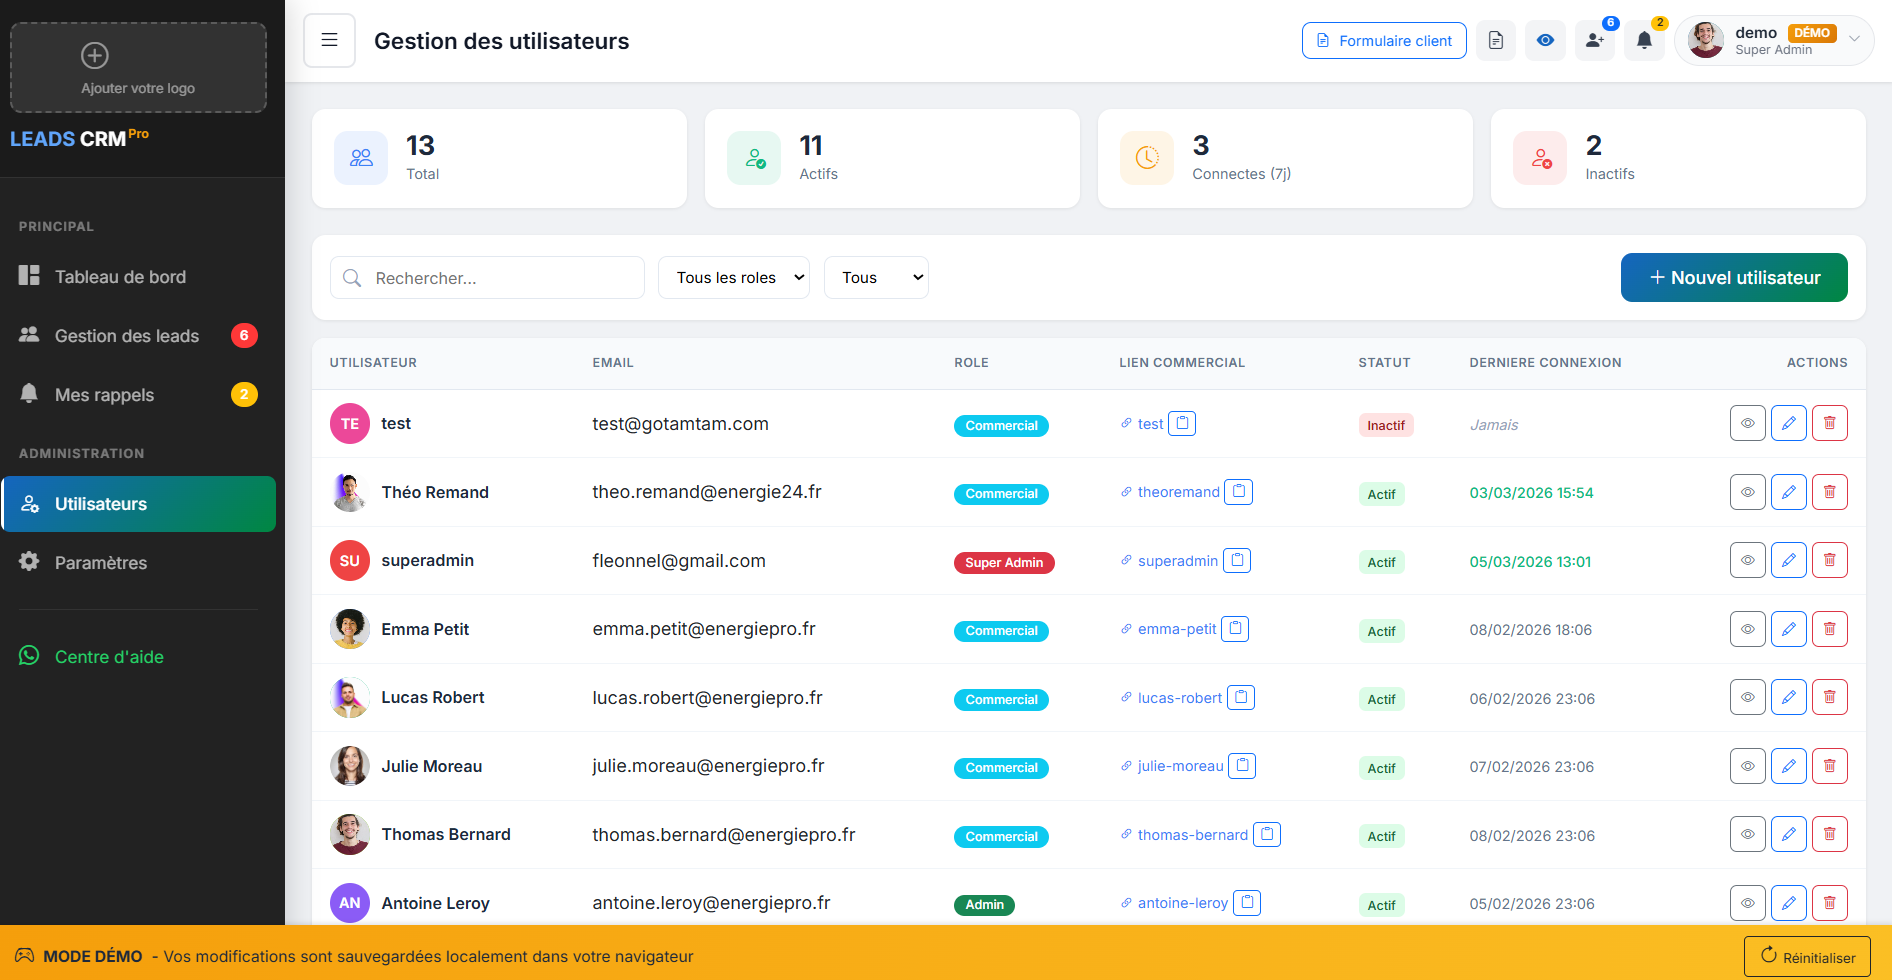Screen dimensions: 1892x980
Task: Copy the emma-petit commercial link
Action: pos(1235,629)
